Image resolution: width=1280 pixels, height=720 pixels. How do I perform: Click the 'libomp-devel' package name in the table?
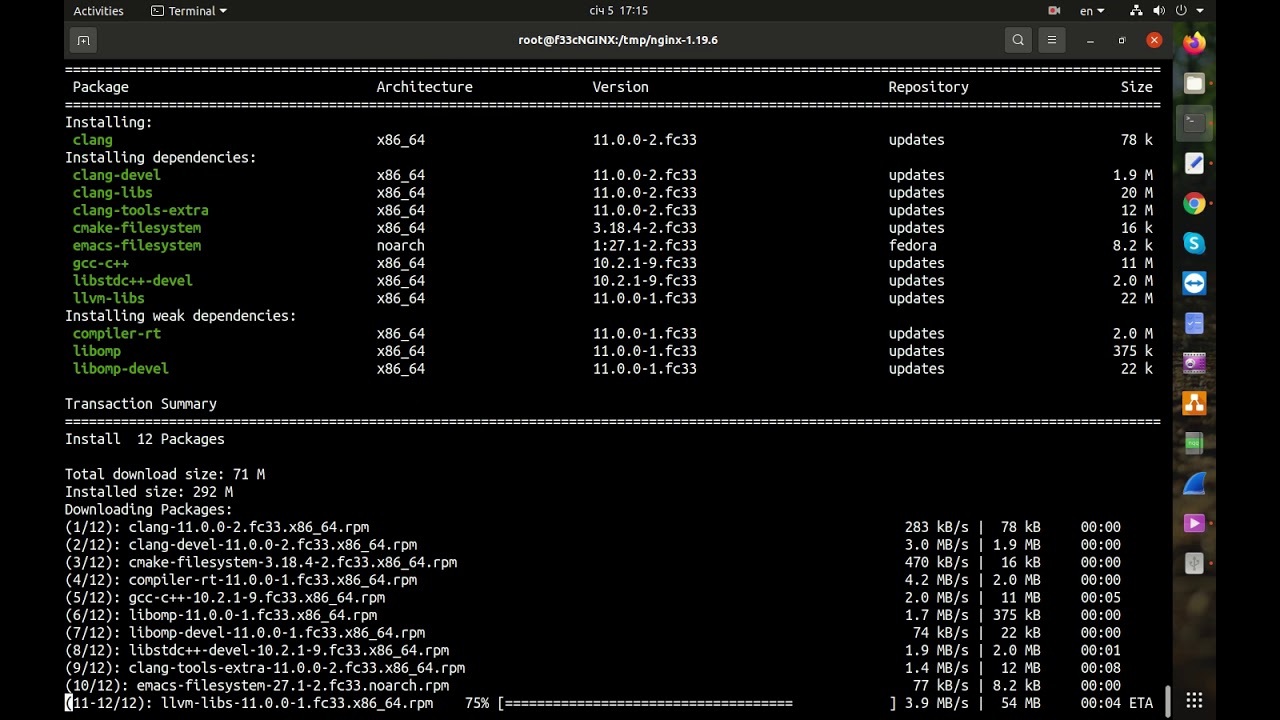(x=121, y=369)
